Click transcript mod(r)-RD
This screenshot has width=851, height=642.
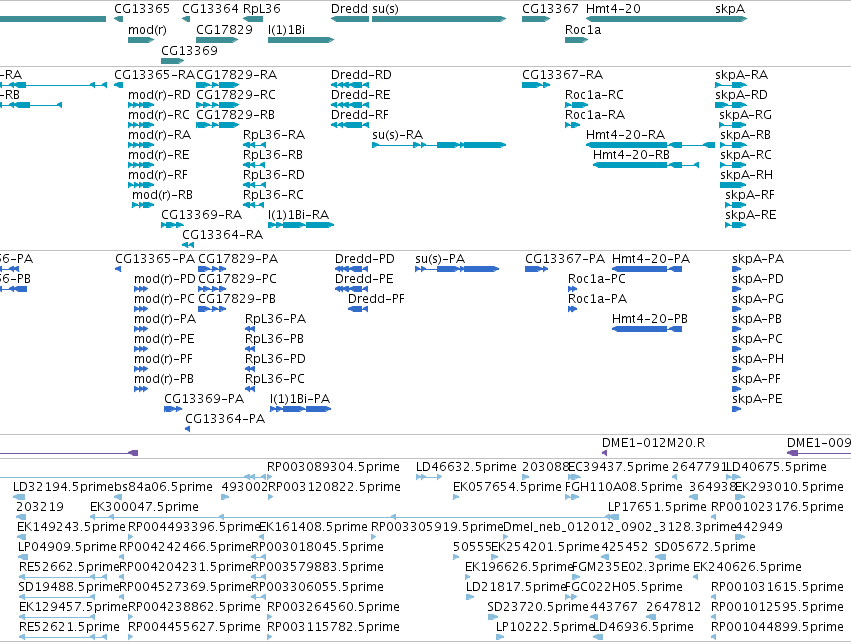point(159,95)
